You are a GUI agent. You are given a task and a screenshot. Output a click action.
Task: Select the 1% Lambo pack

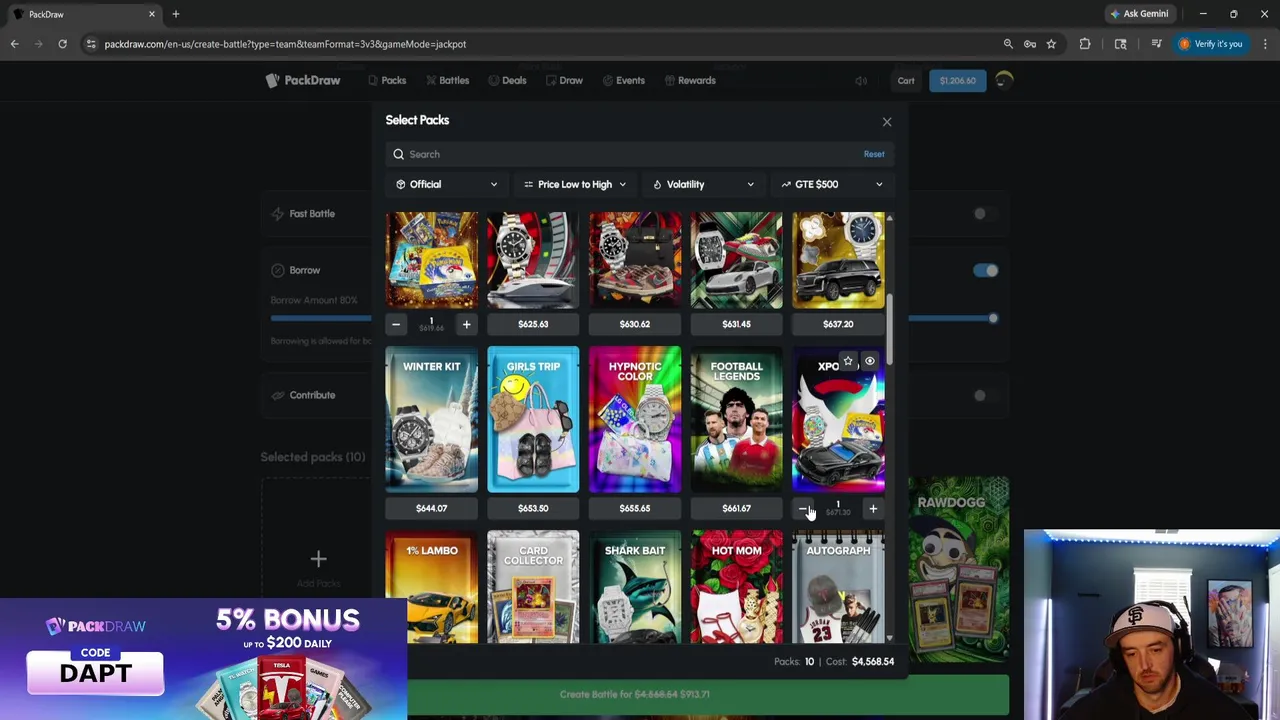tap(432, 587)
